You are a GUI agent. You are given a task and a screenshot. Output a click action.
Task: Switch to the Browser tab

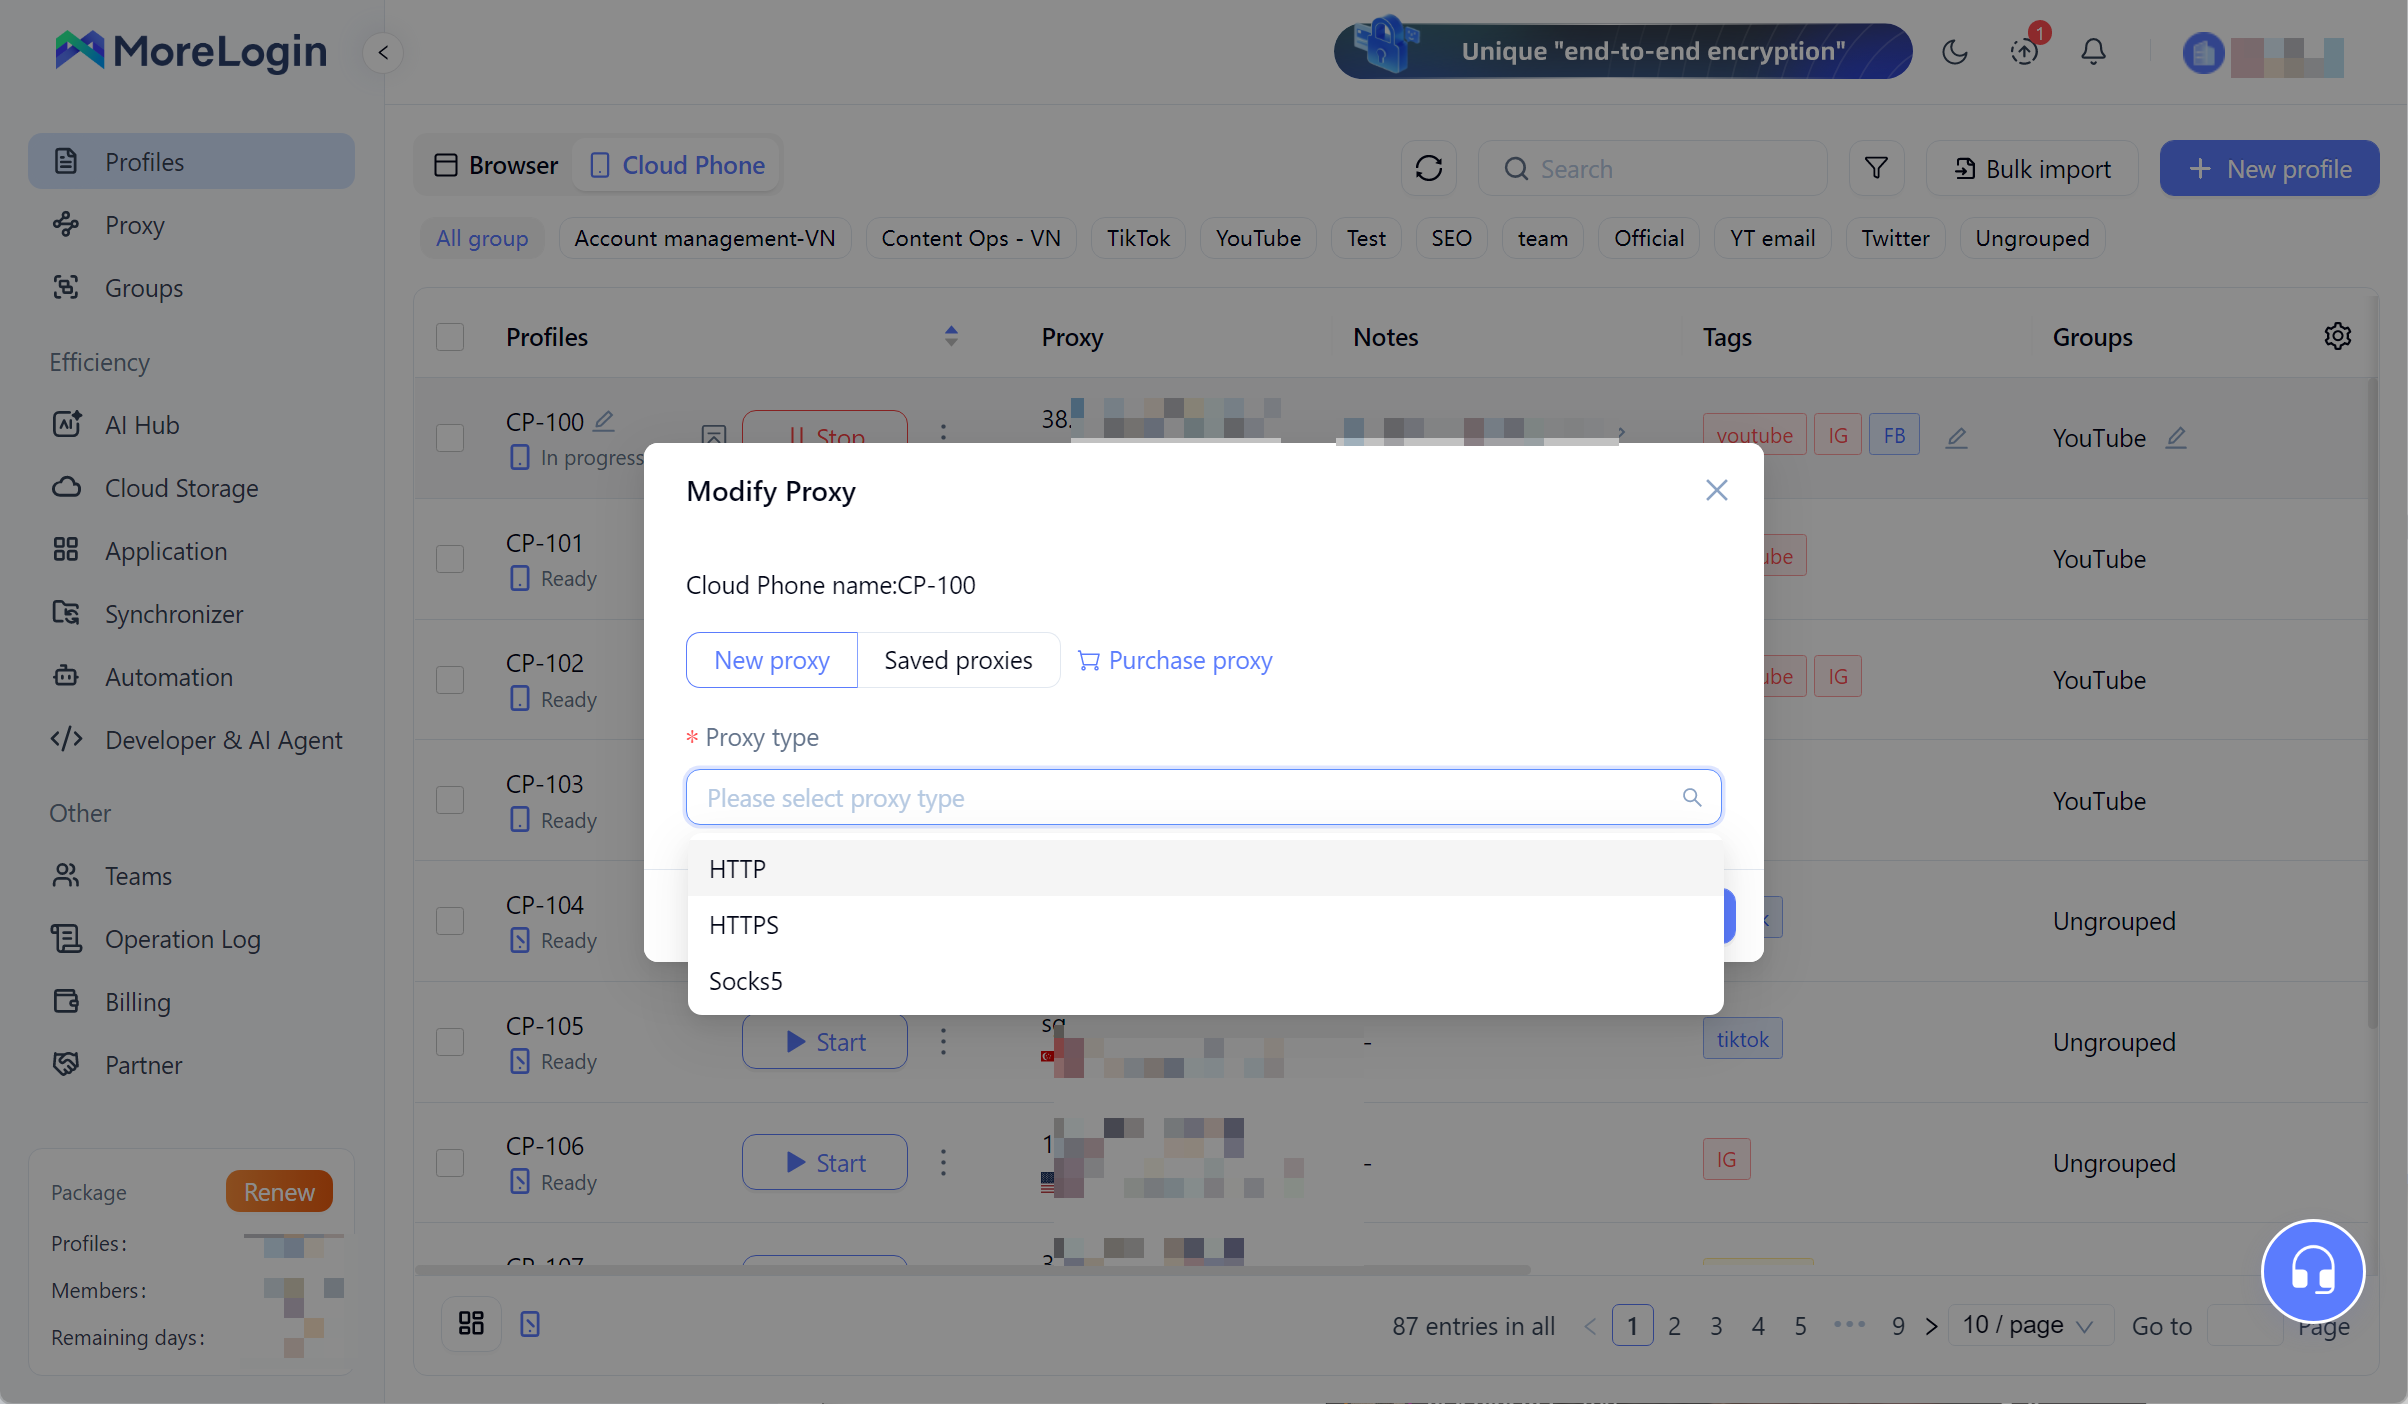click(x=496, y=165)
